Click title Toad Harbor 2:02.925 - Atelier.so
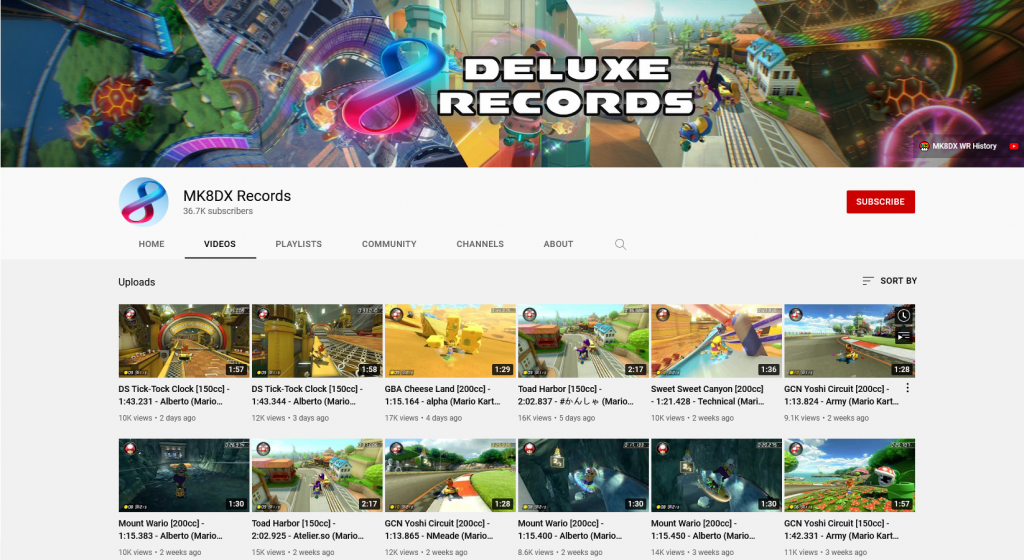 (x=308, y=529)
